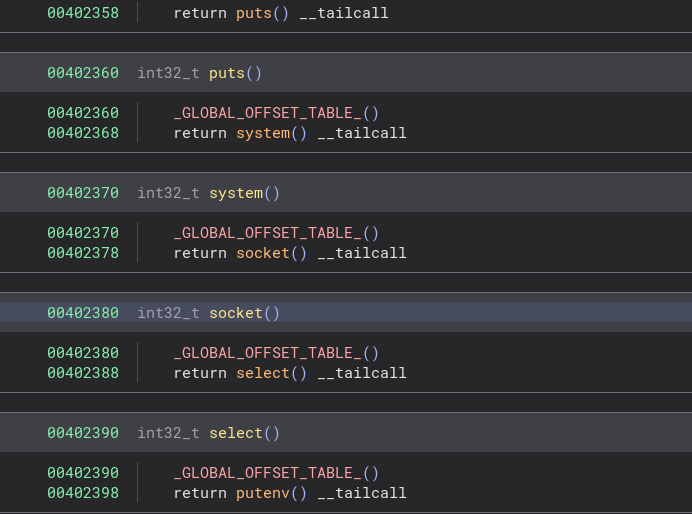This screenshot has height=514, width=692.
Task: Click address 00402388 in the socket body
Action: 82,373
